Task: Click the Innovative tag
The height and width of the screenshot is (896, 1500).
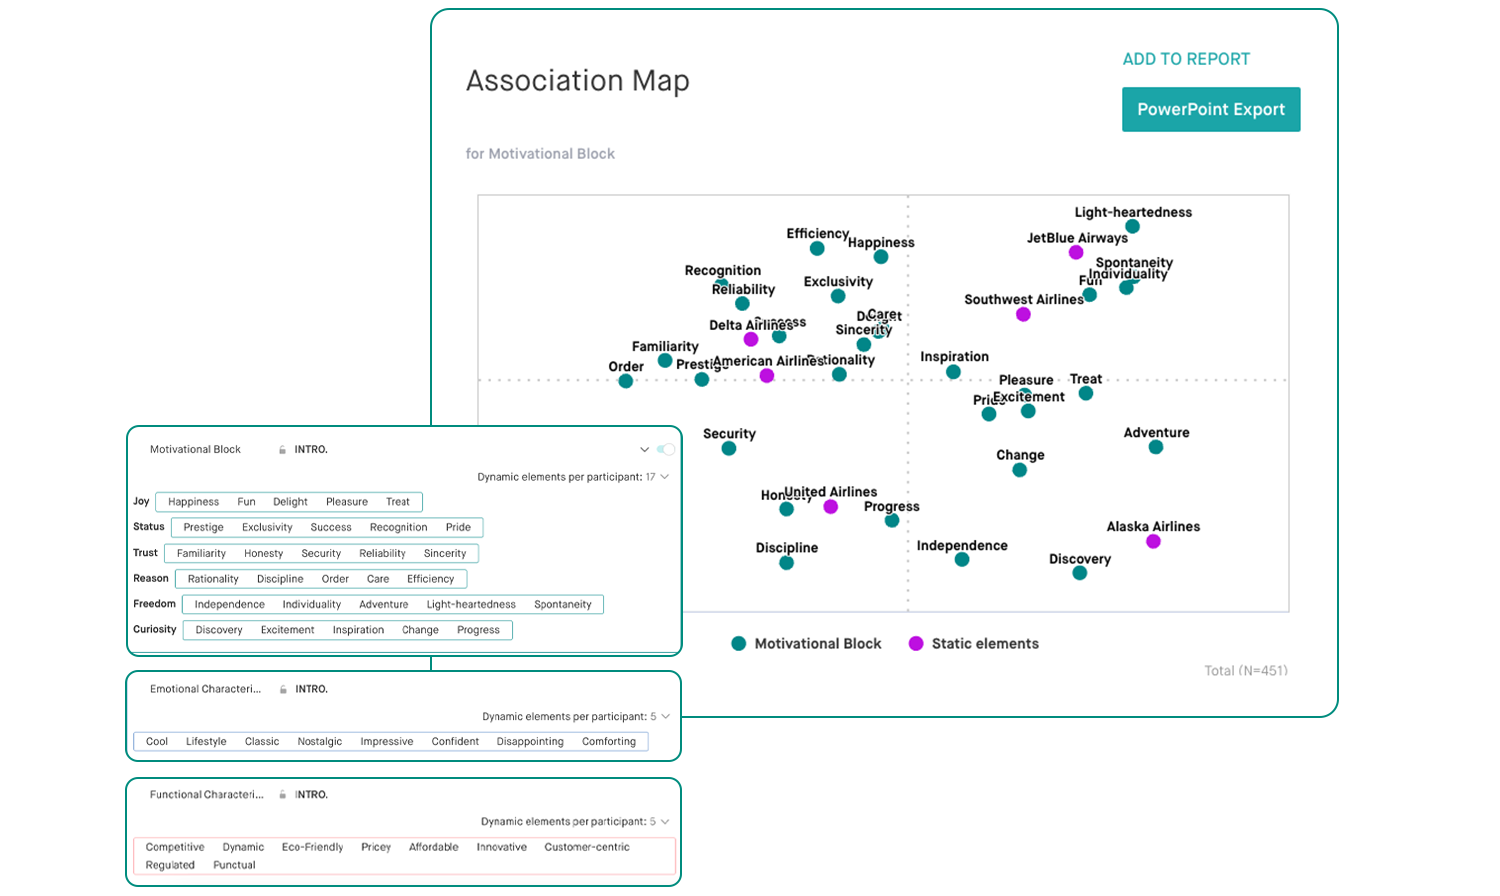Action: tap(502, 847)
